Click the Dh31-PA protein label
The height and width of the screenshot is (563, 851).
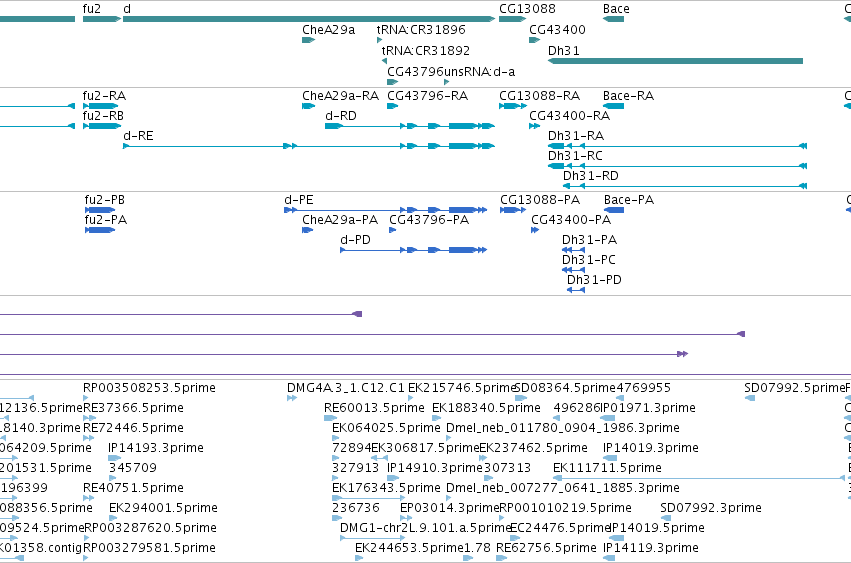click(x=589, y=240)
